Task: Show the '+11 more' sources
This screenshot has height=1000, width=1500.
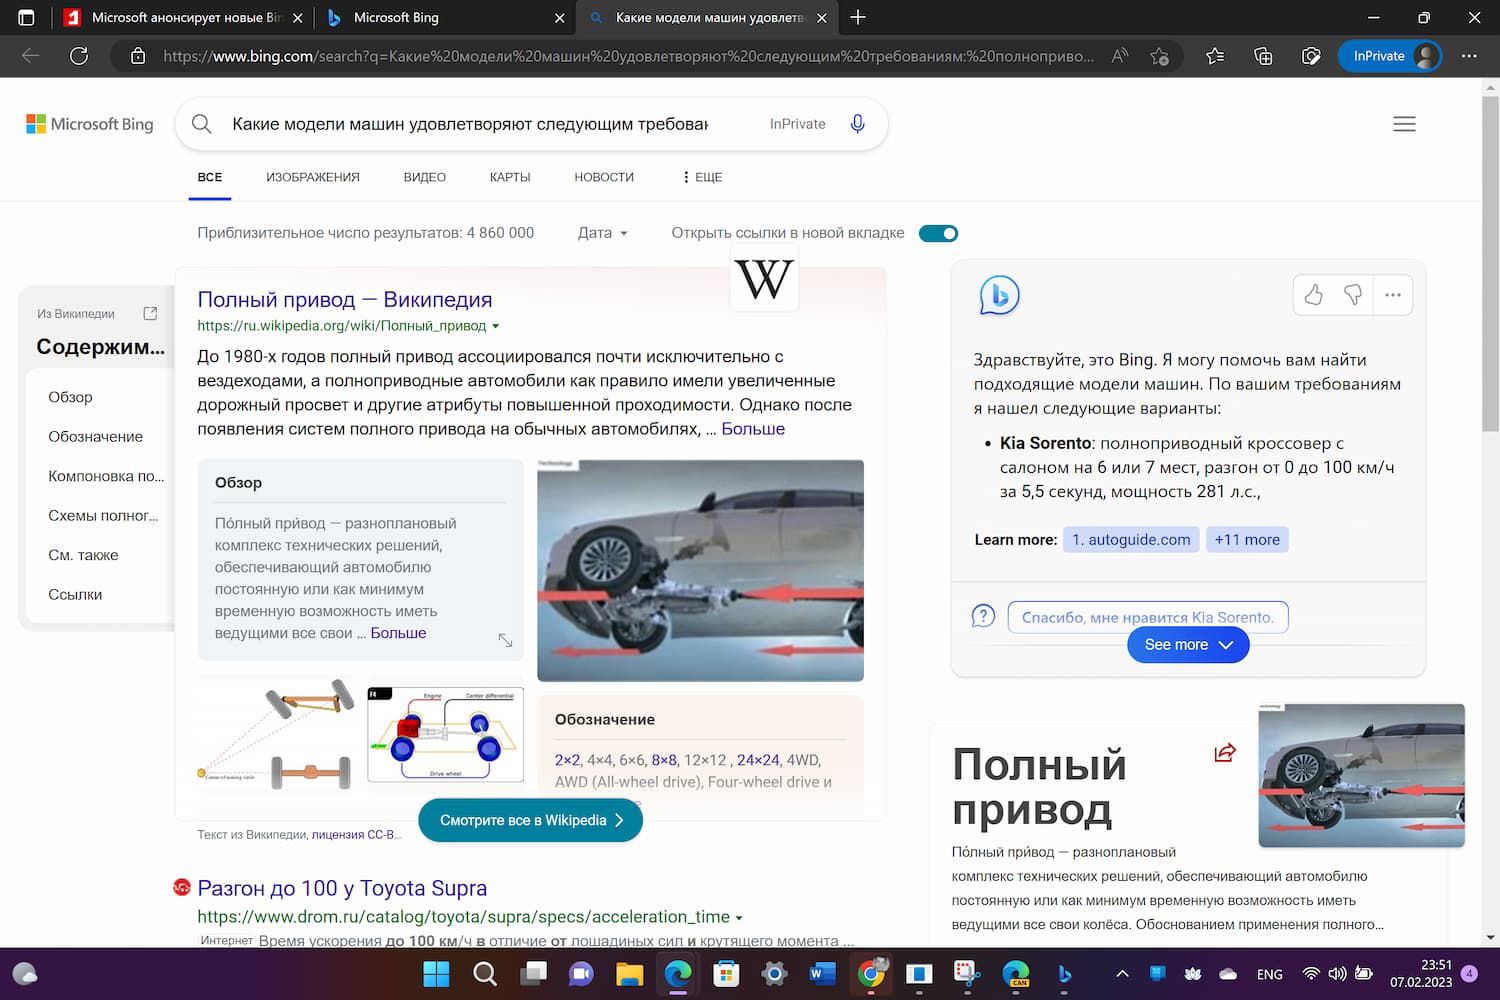Action: tap(1247, 540)
